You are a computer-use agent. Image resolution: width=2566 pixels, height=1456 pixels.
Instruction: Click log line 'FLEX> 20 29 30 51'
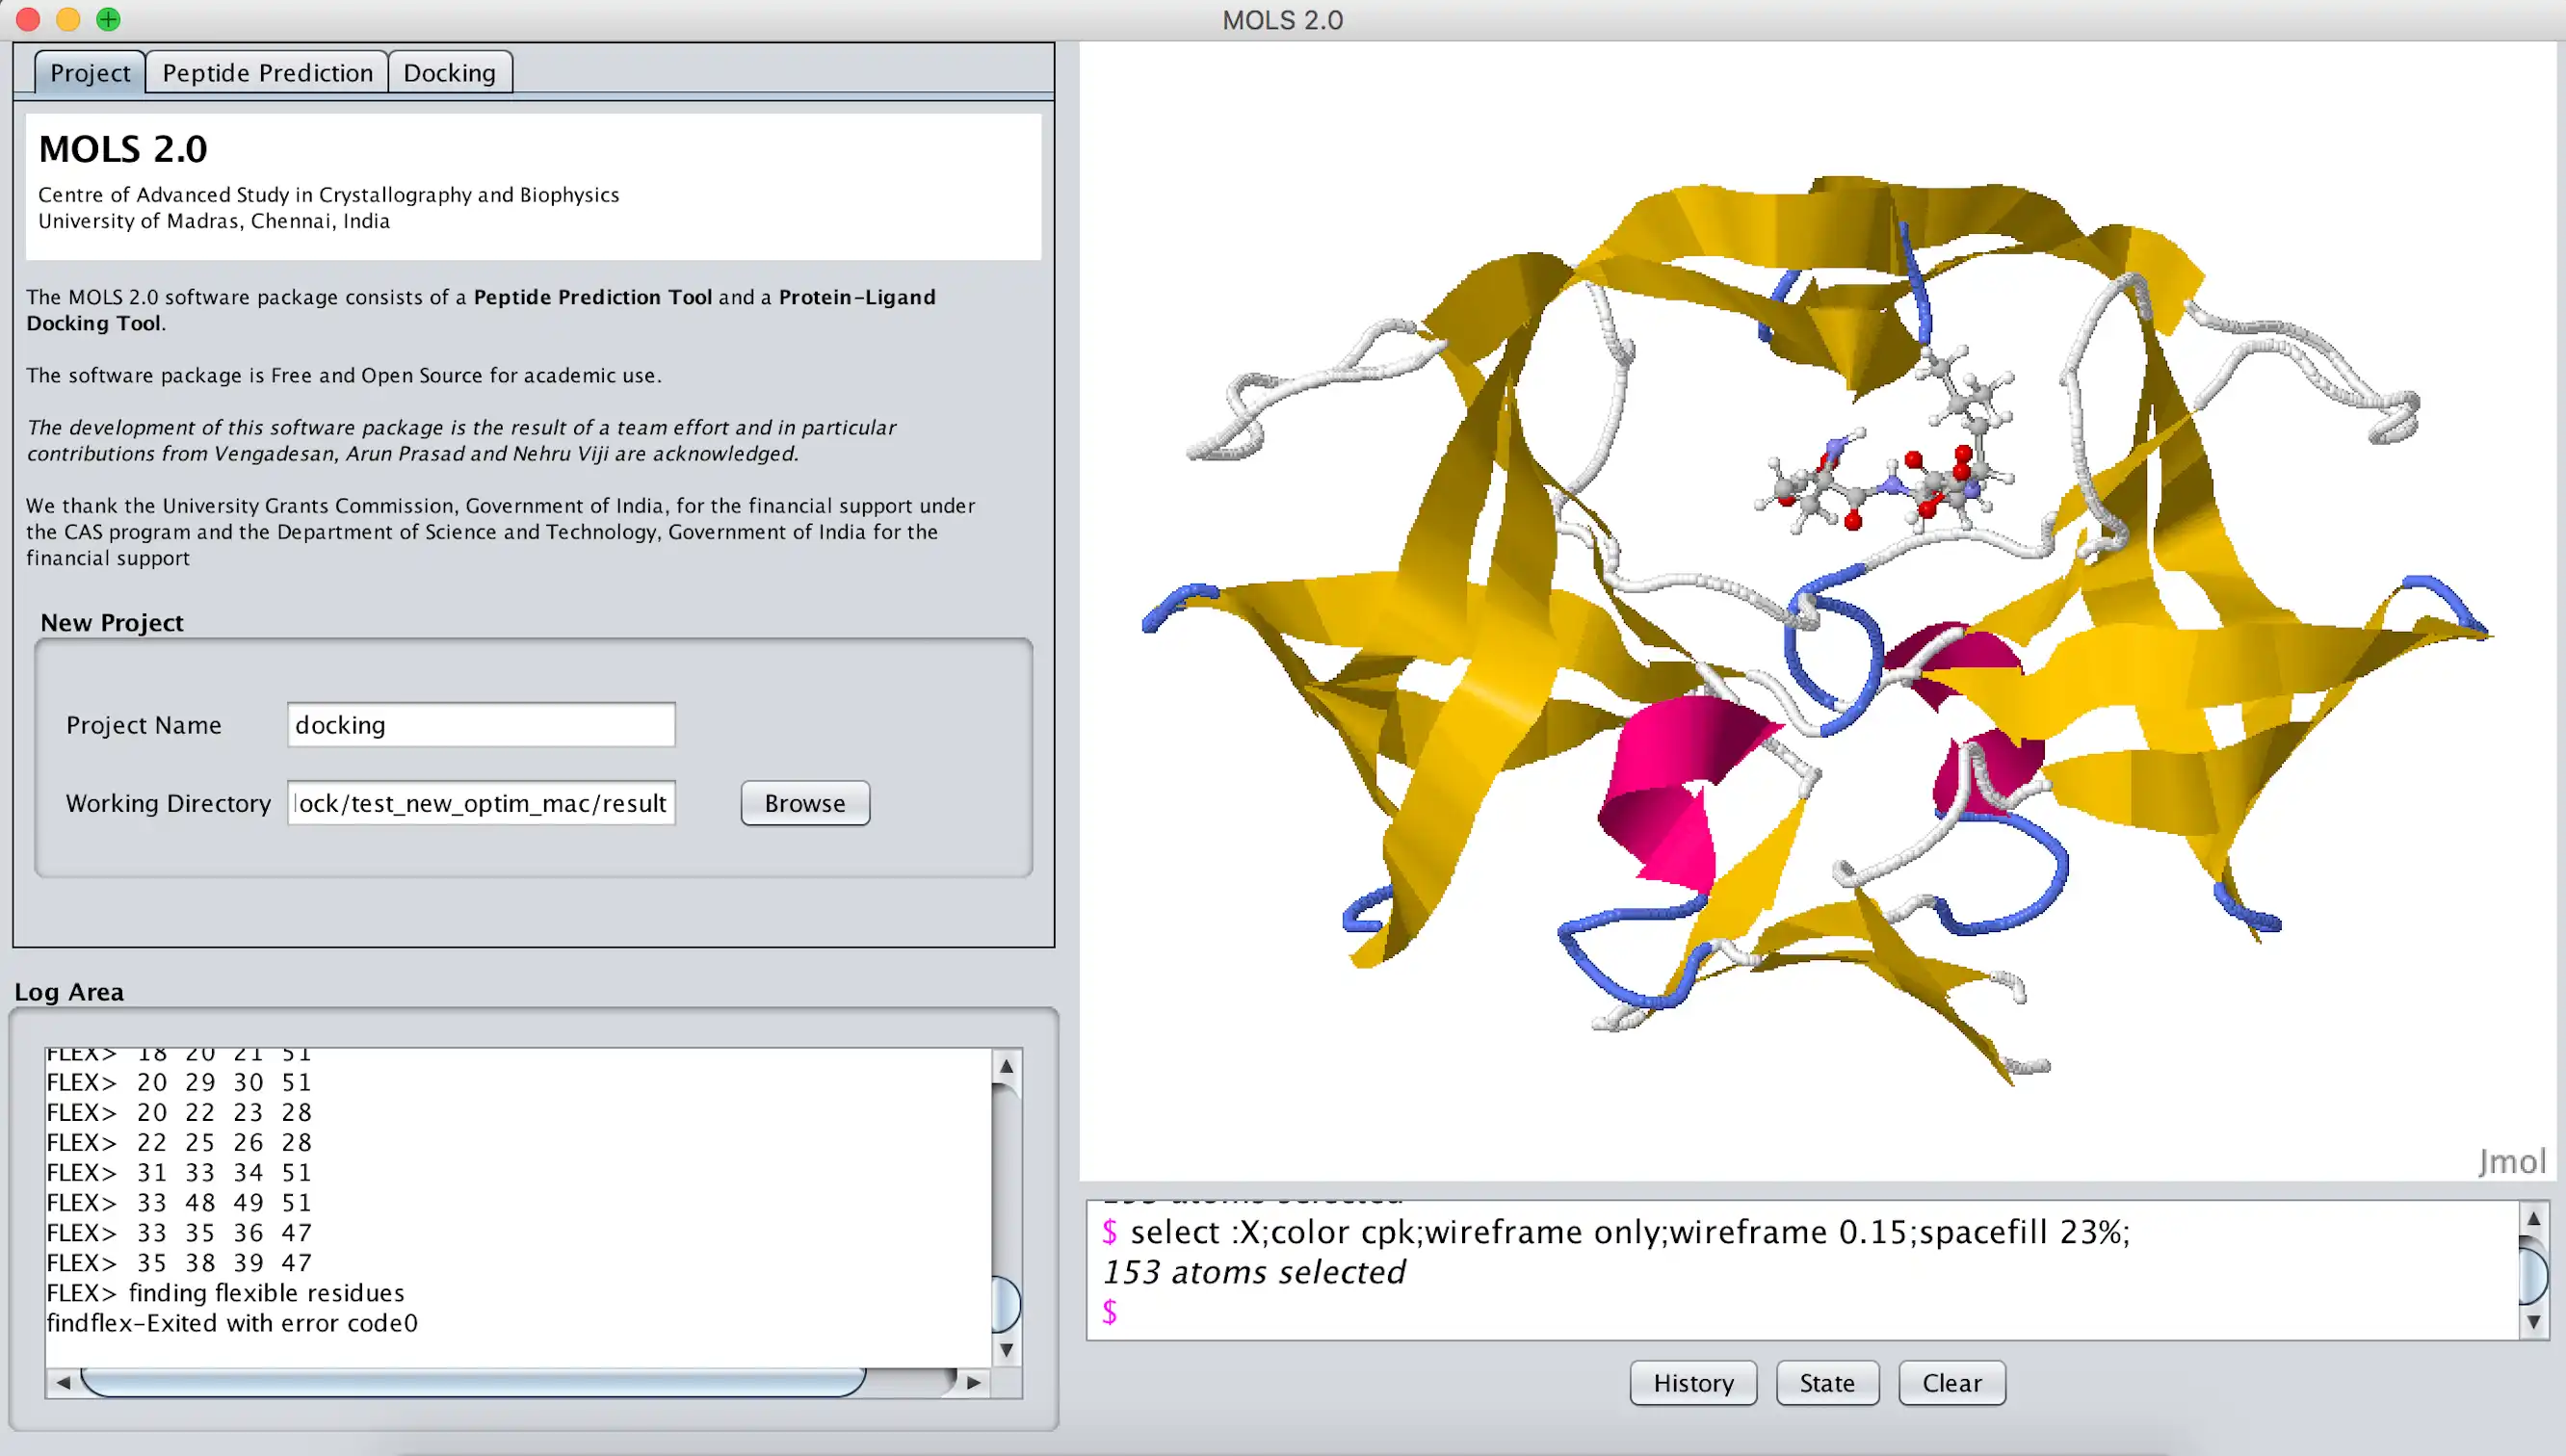click(180, 1082)
